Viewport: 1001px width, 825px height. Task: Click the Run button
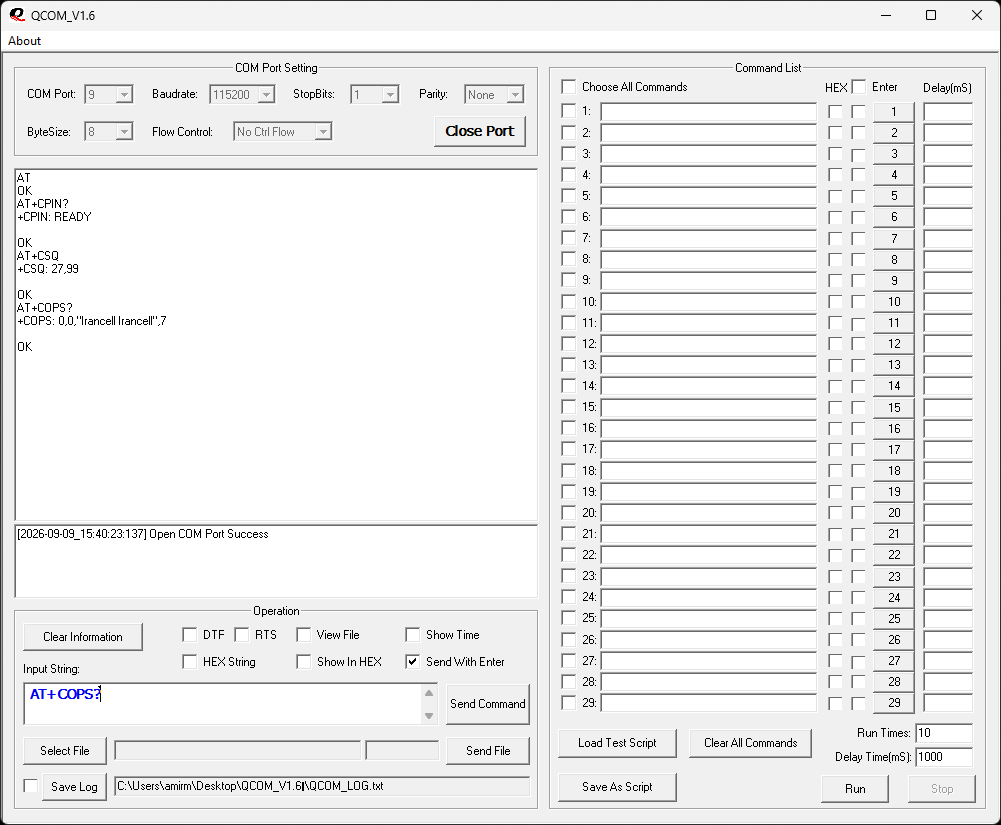(855, 789)
